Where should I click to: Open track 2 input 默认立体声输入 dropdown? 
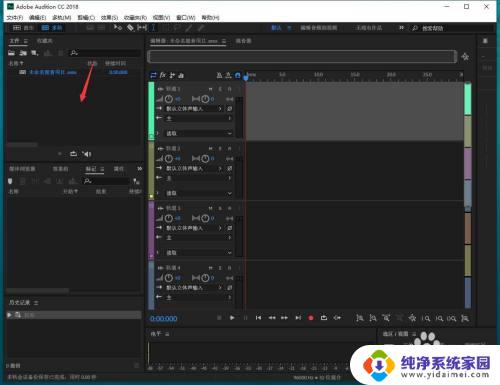[194, 168]
